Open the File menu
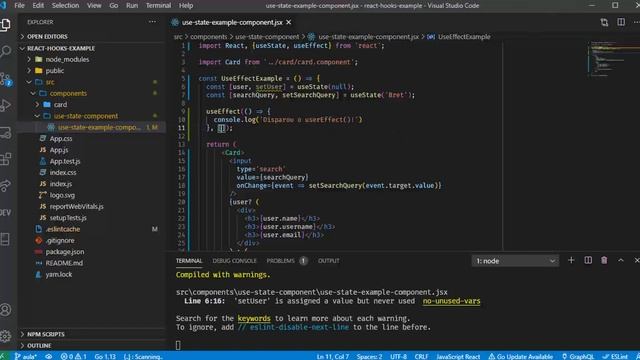Screen dimensions: 640x360 coord(19,5)
